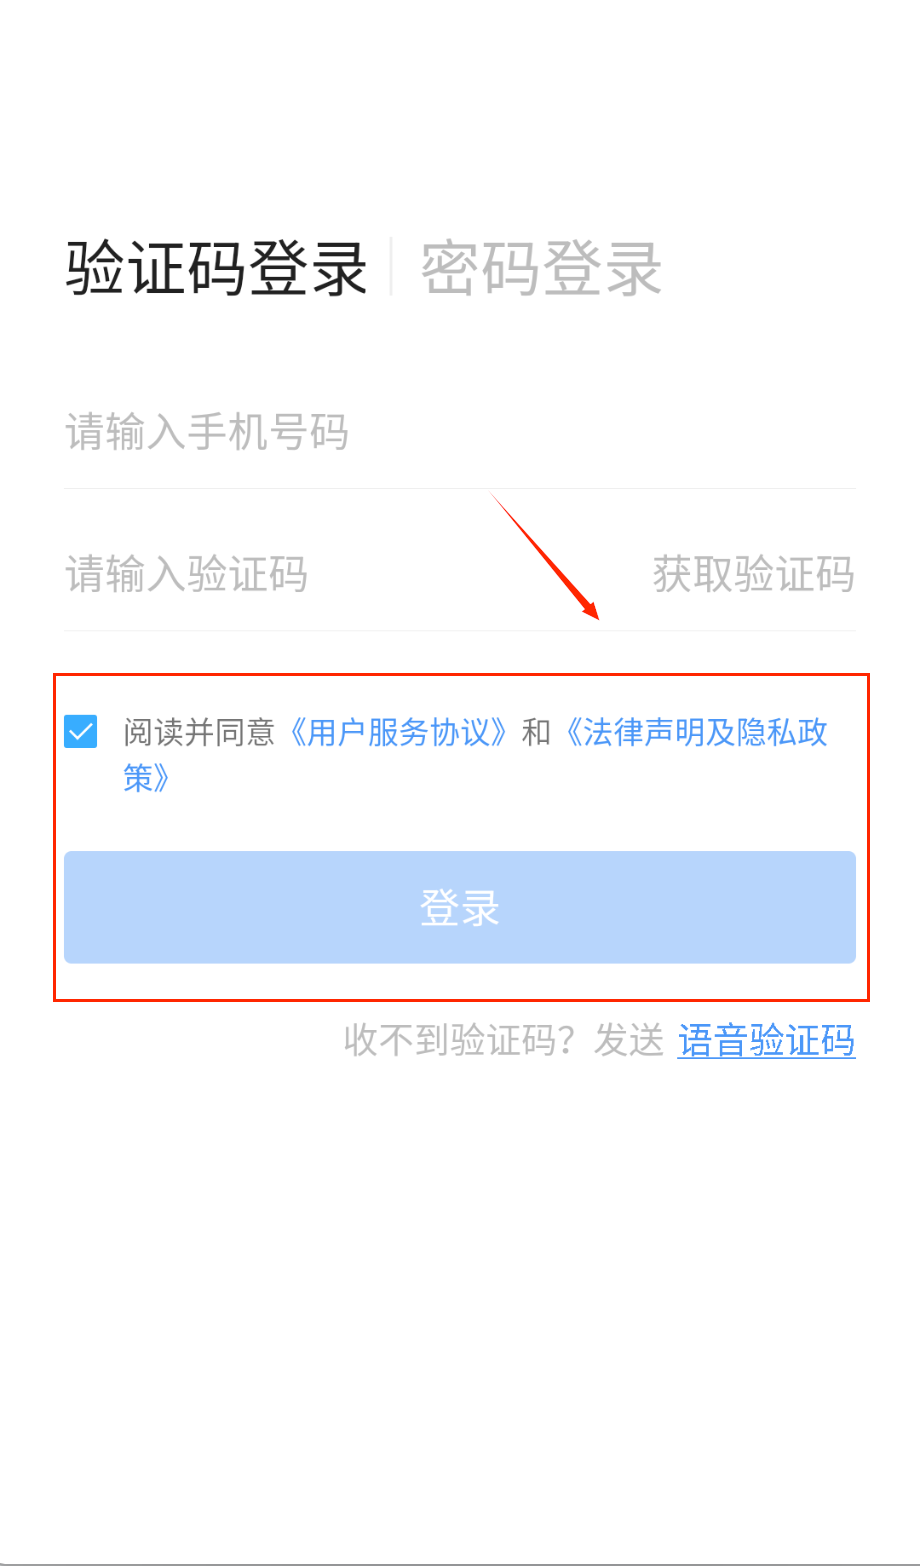Tap the 阅读并同意 agreement label

[x=199, y=732]
